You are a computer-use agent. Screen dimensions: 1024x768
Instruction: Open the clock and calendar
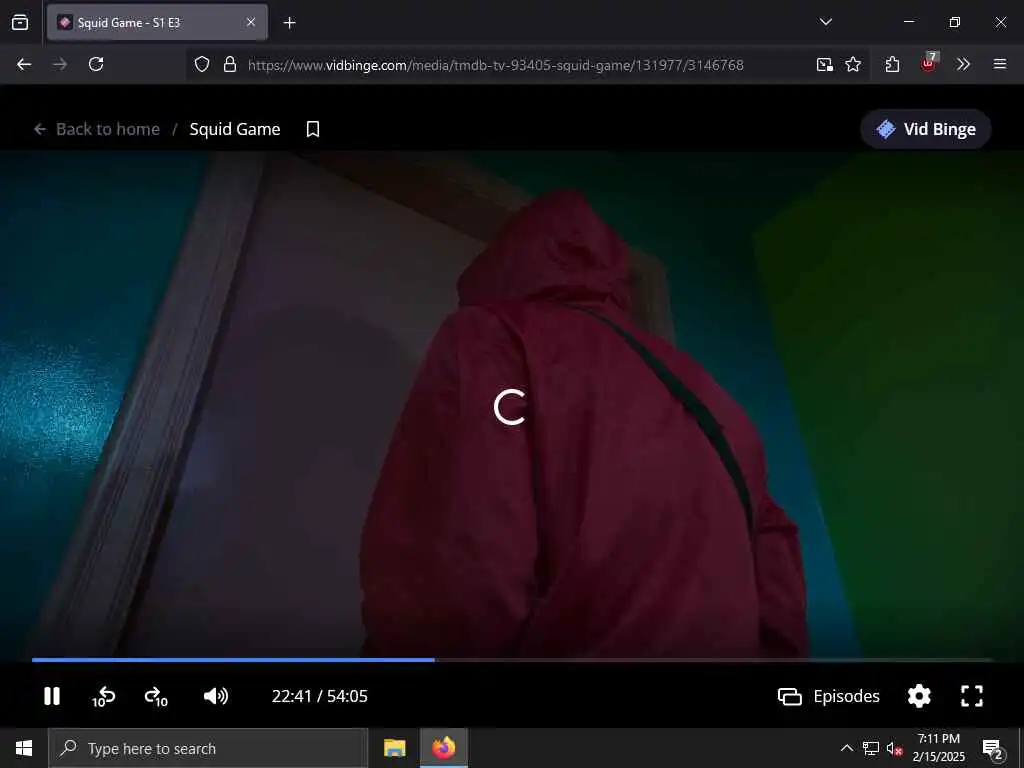[x=938, y=748]
